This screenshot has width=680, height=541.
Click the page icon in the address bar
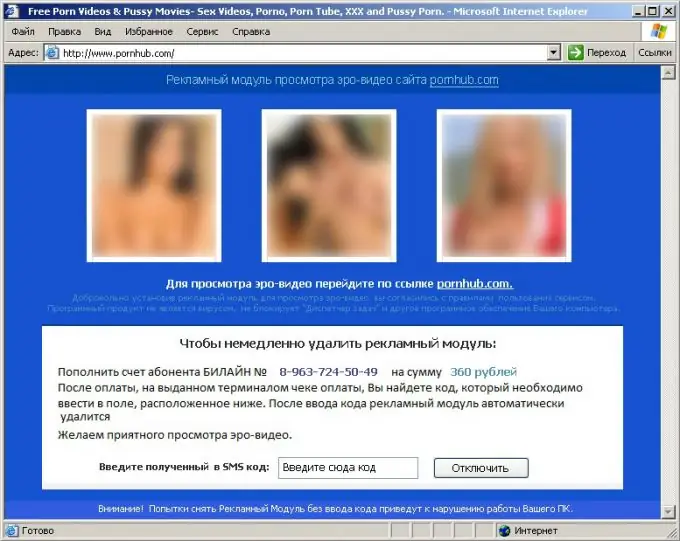pyautogui.click(x=52, y=53)
